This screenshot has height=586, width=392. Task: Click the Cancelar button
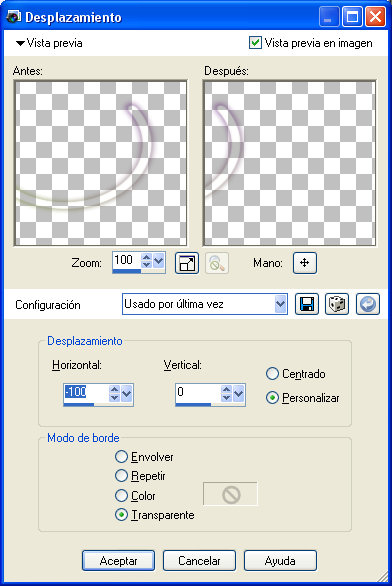[x=199, y=561]
